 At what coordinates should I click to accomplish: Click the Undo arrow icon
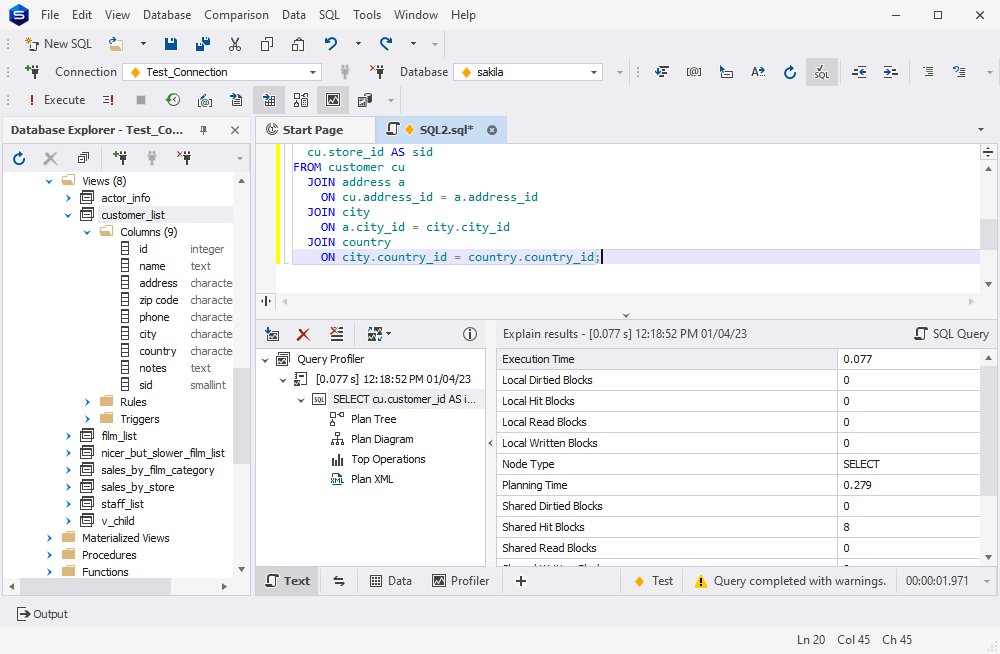[x=330, y=44]
